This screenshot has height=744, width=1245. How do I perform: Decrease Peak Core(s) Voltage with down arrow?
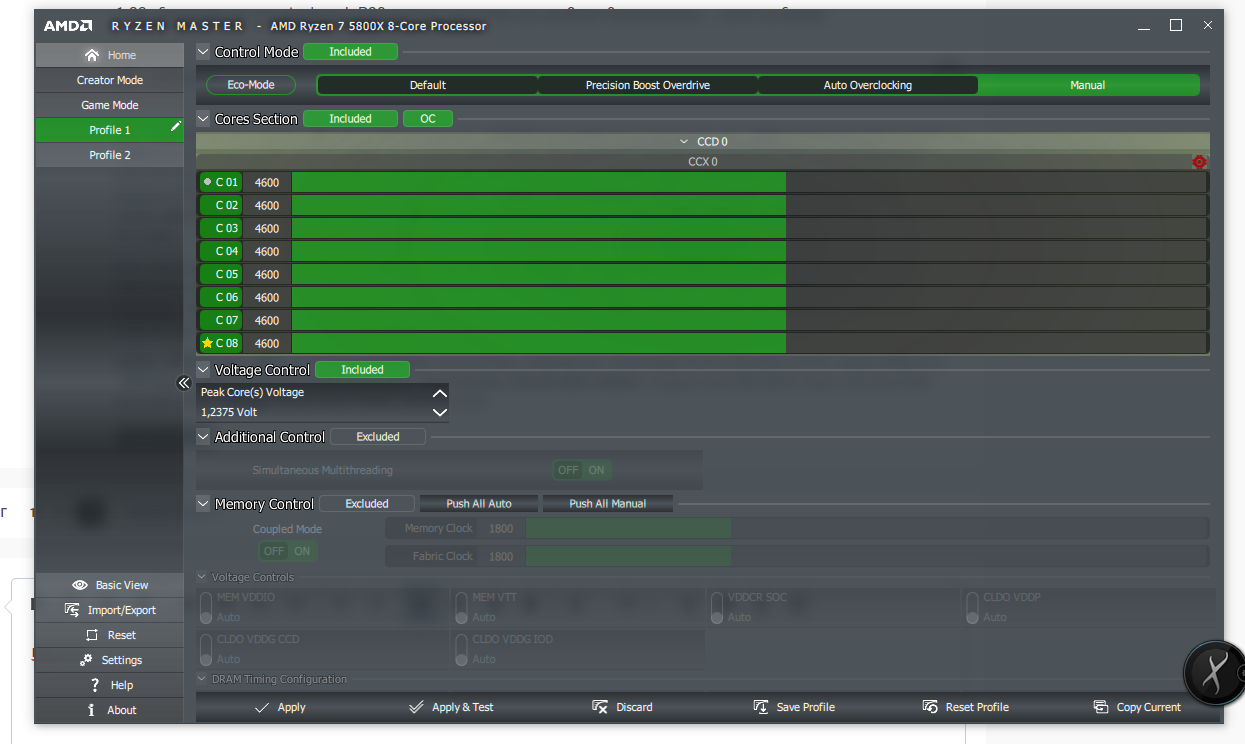pos(439,412)
